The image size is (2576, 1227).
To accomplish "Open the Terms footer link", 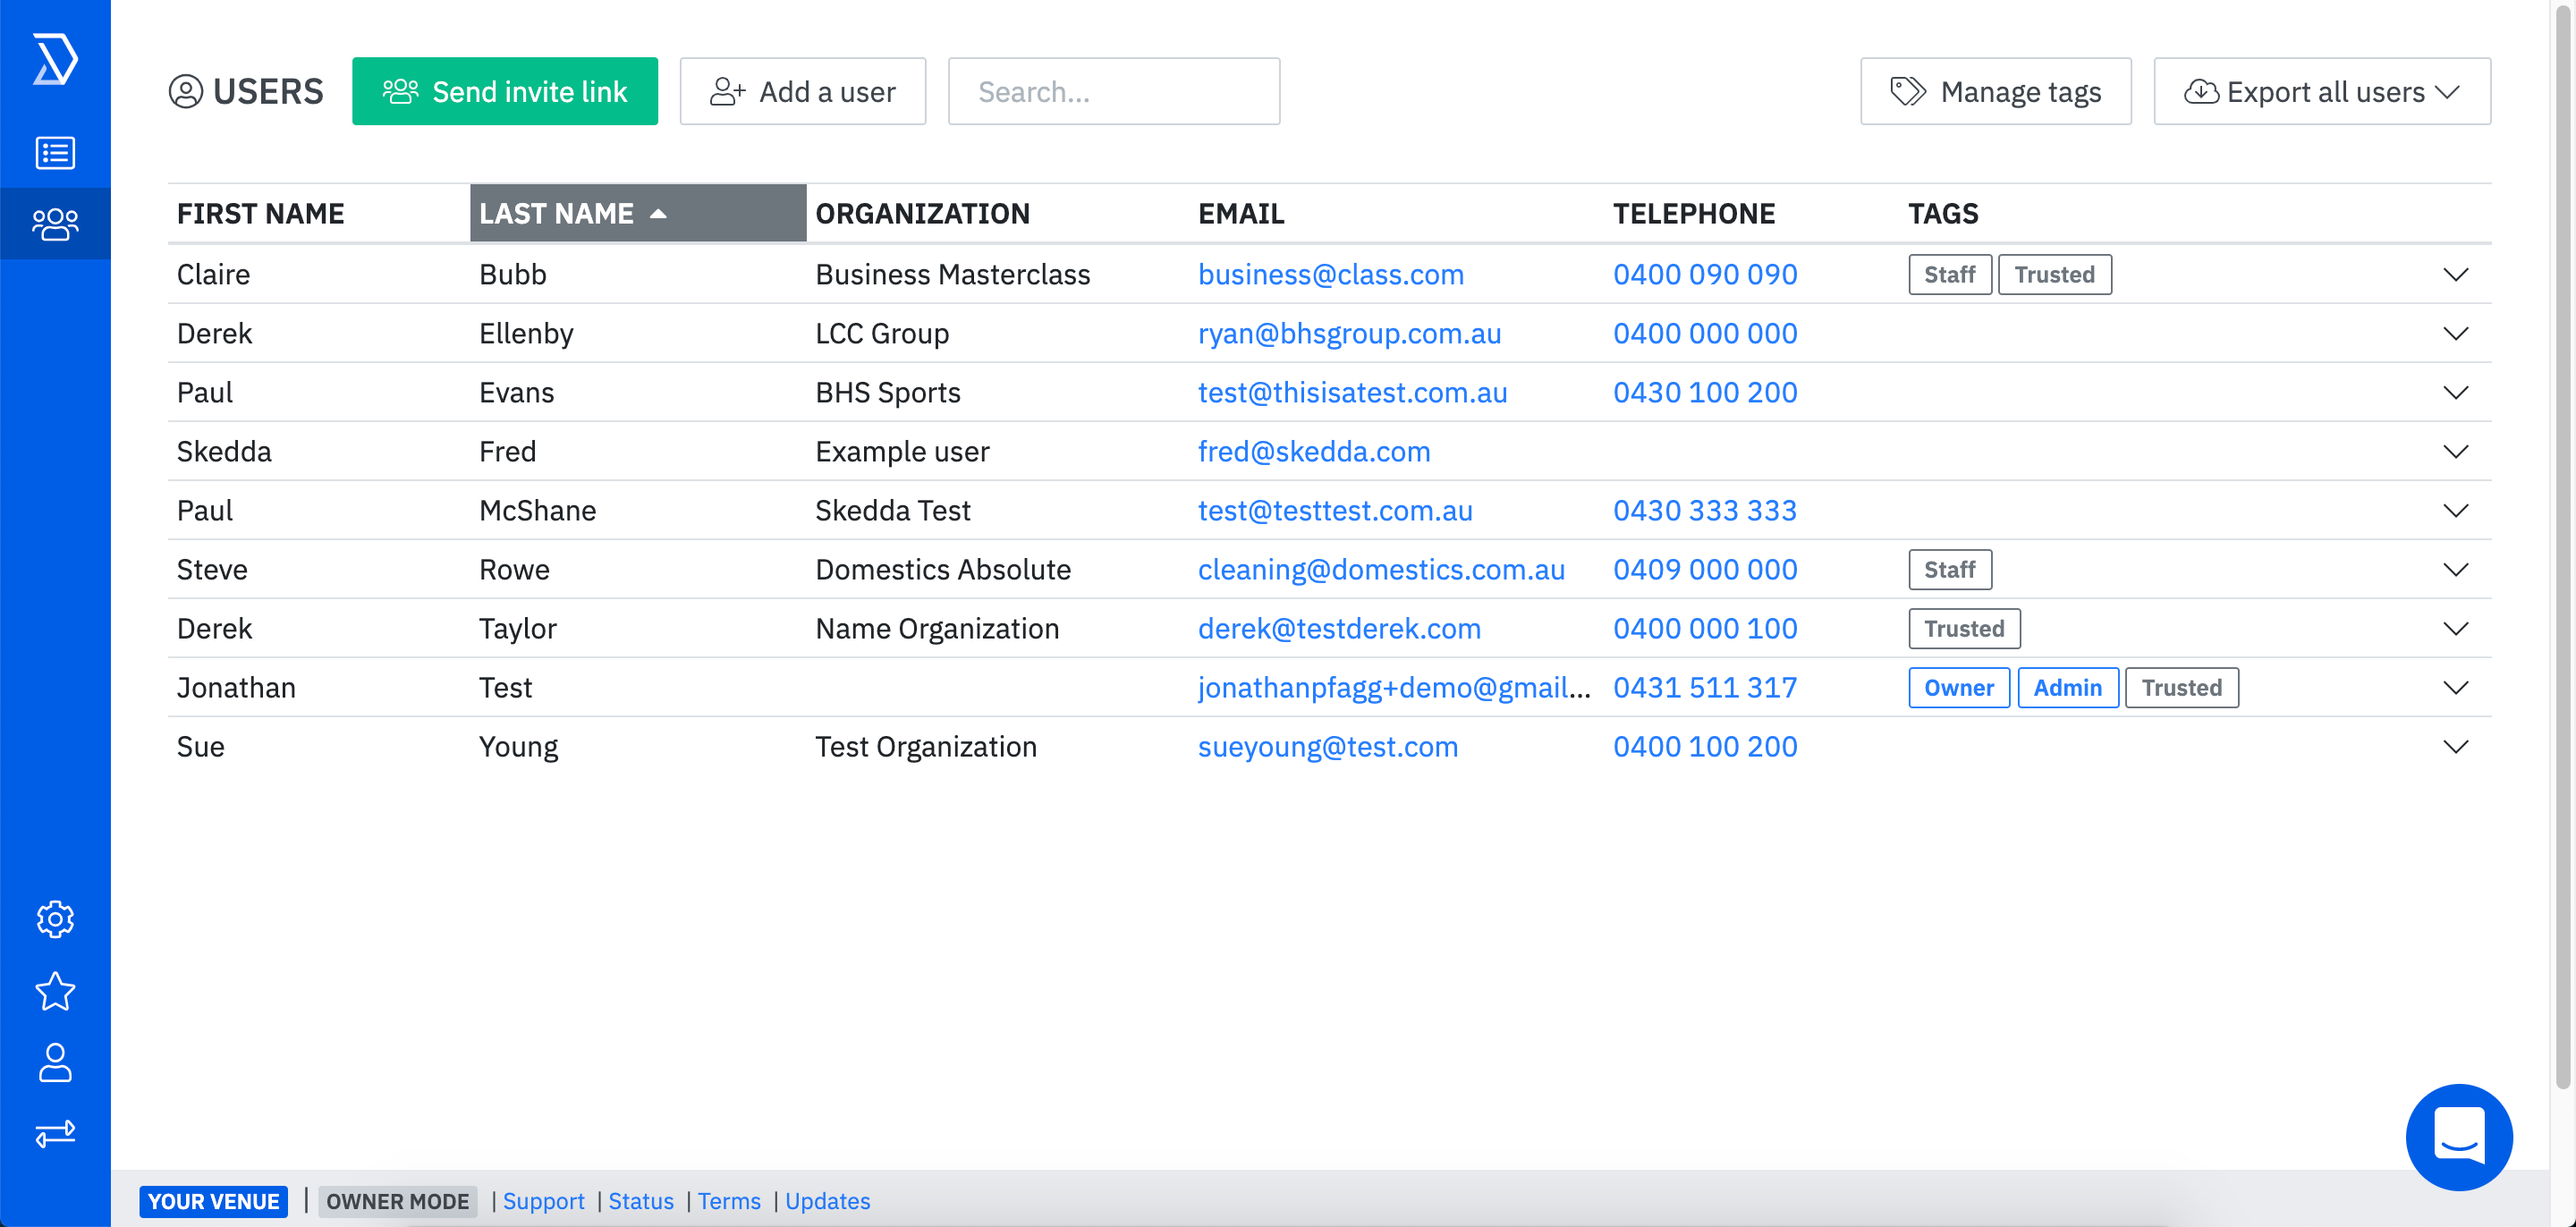I will tap(729, 1201).
